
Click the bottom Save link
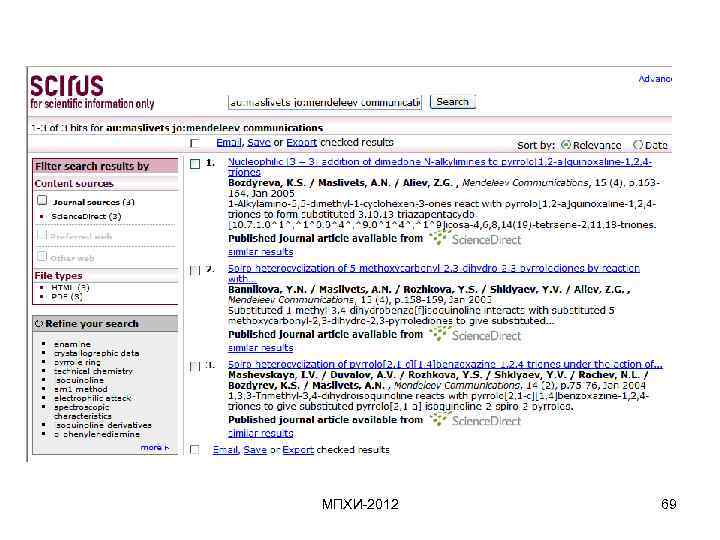click(255, 450)
